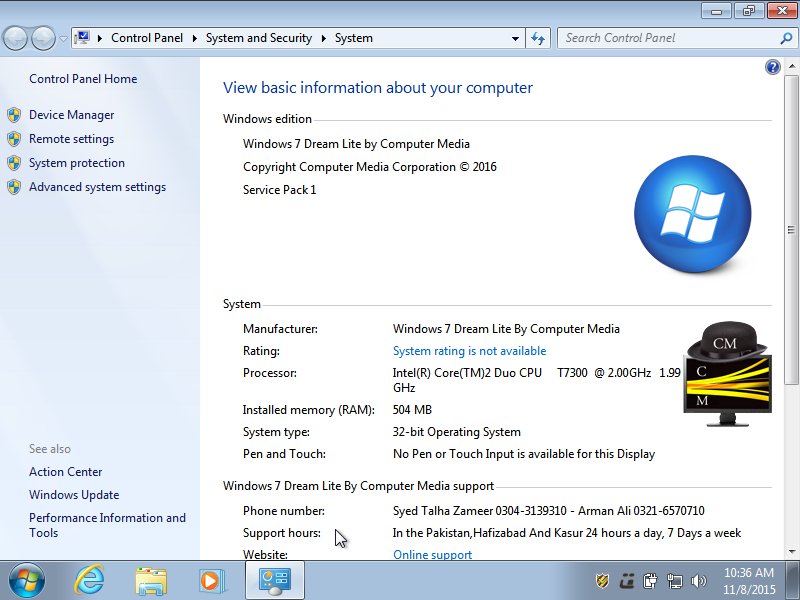Open the recent pages dropdown arrow

[63, 39]
